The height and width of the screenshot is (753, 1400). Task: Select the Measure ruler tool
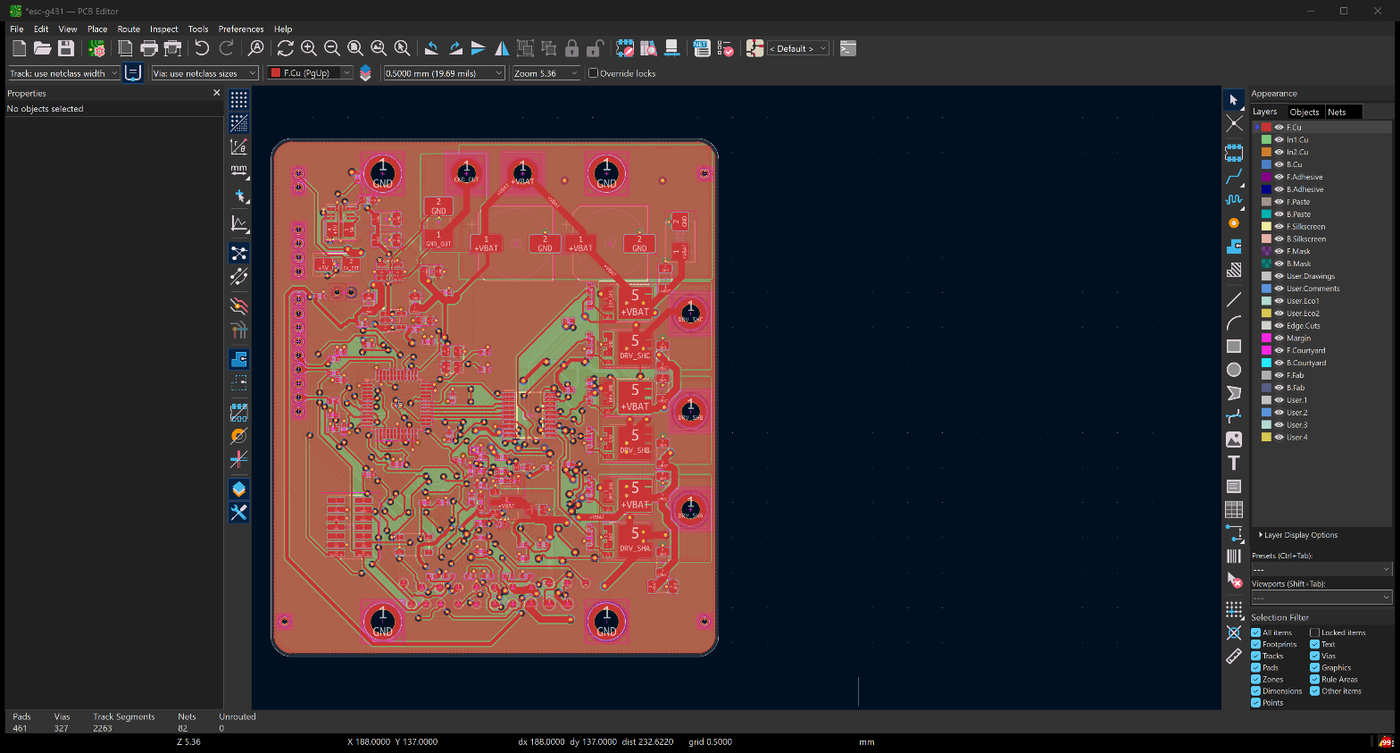[1234, 656]
